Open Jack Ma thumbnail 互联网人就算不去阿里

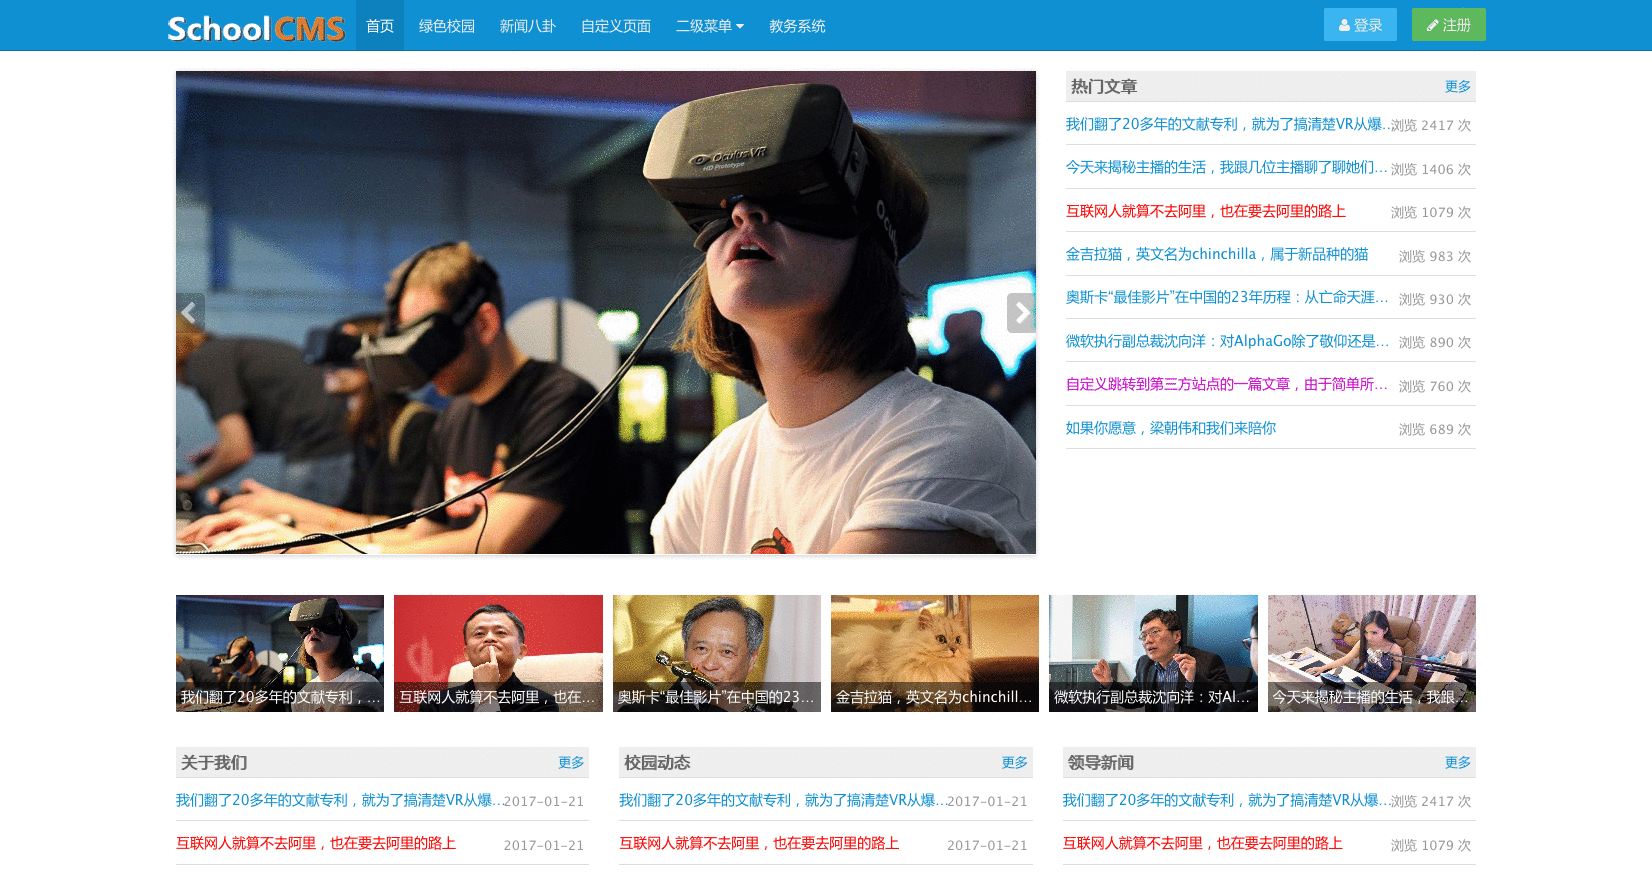pos(498,653)
